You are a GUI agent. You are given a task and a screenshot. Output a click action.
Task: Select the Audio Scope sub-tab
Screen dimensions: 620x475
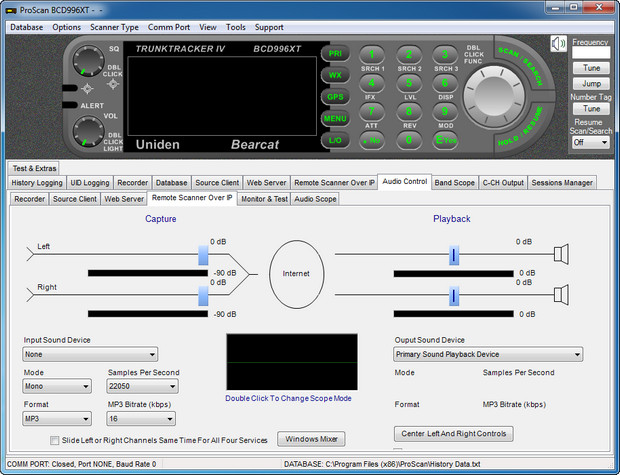click(x=315, y=199)
